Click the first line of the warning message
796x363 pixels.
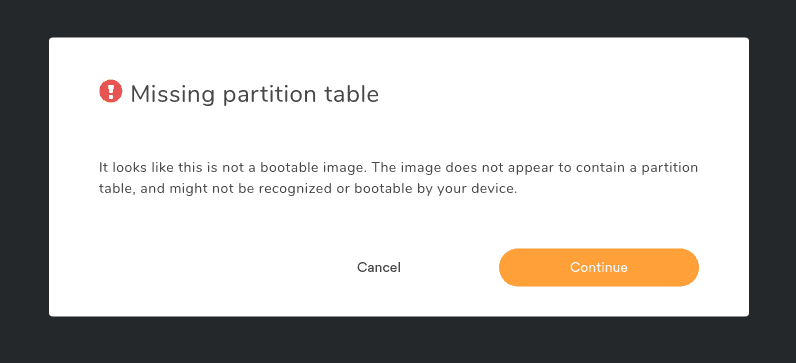tap(399, 168)
